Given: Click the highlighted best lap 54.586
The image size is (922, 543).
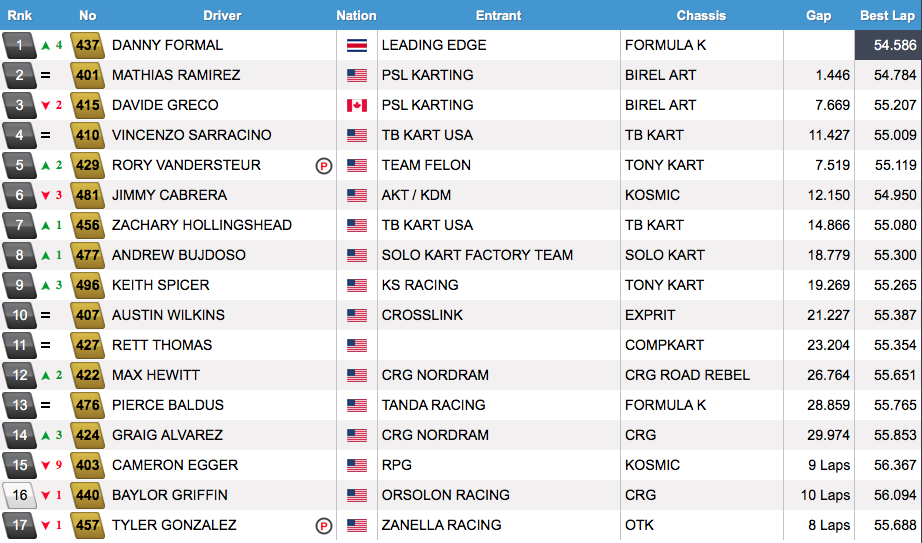Looking at the screenshot, I should [x=888, y=45].
